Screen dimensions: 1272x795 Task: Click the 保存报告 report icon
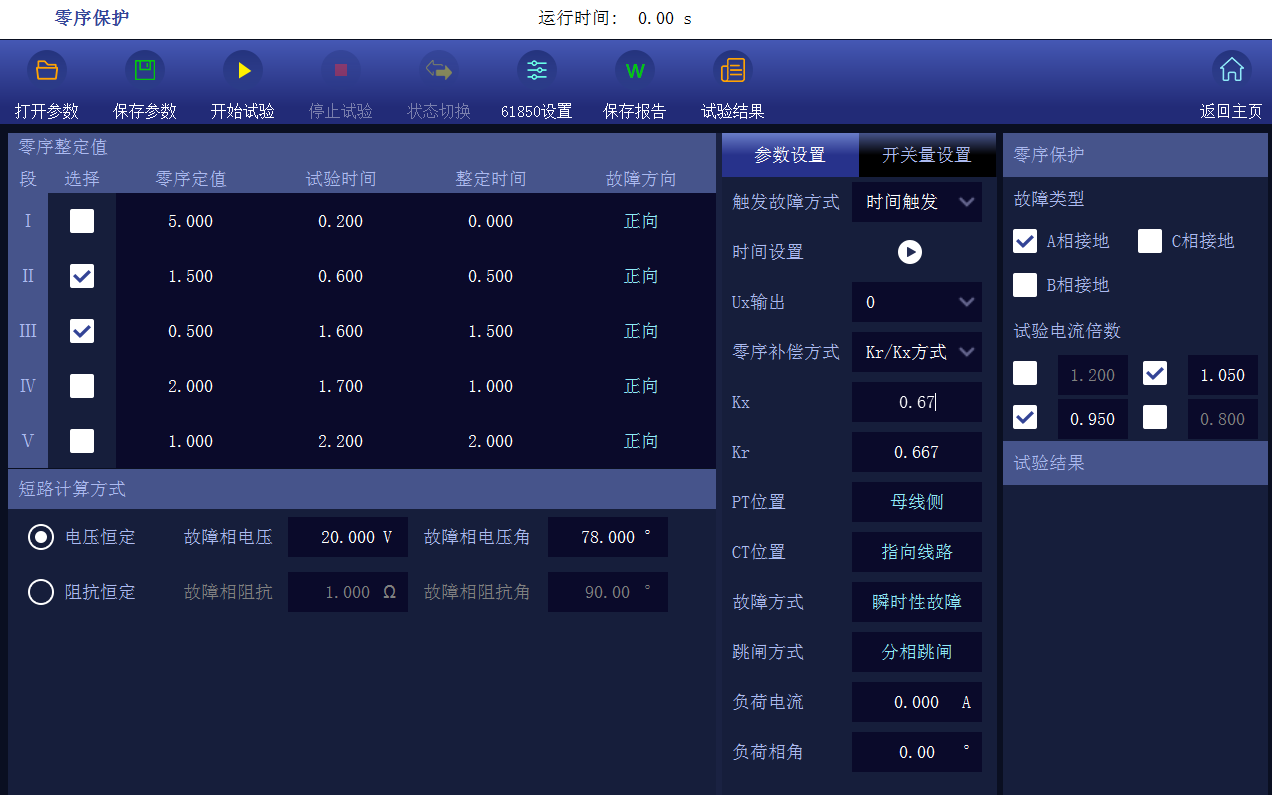click(635, 70)
